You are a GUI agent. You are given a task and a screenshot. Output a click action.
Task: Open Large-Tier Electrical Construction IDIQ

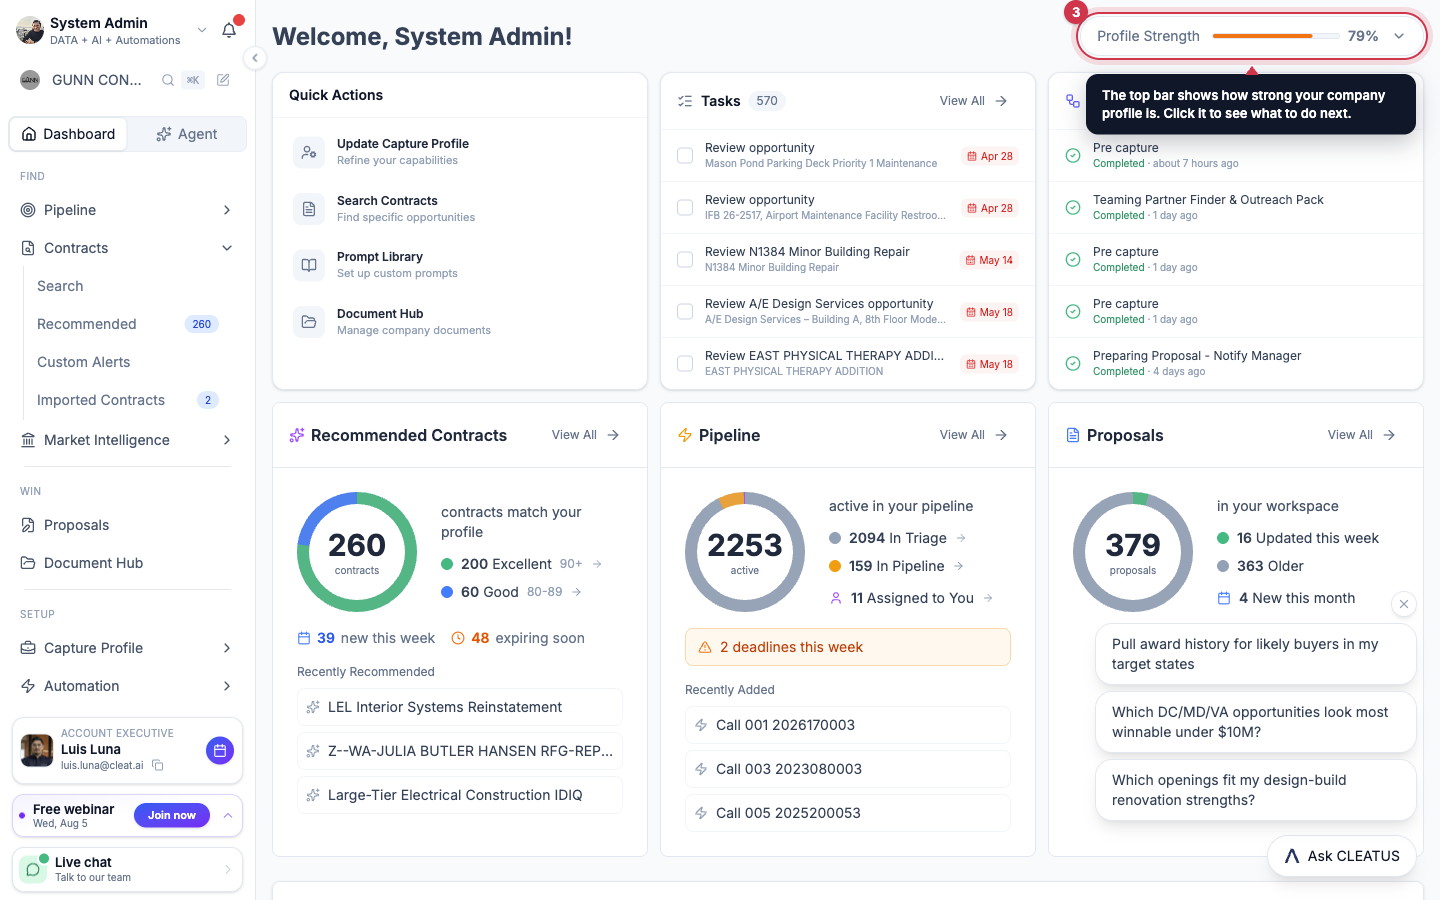460,795
